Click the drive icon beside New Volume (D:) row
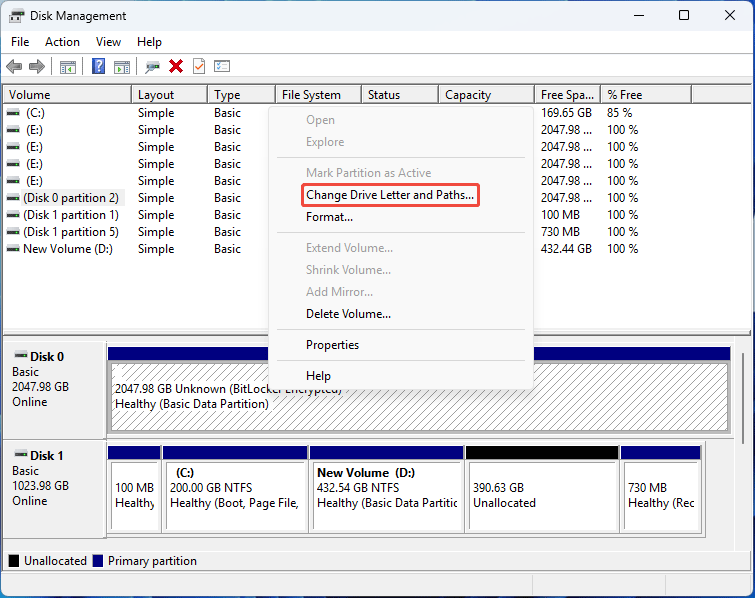The image size is (755, 598). click(x=13, y=249)
